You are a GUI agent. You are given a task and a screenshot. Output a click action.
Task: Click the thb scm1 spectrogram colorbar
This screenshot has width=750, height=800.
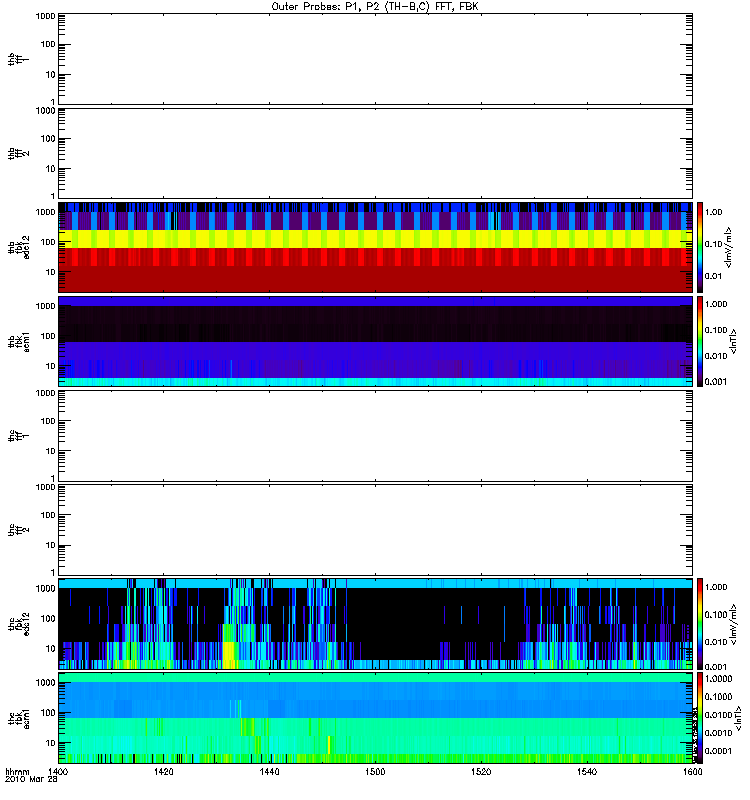pos(700,341)
